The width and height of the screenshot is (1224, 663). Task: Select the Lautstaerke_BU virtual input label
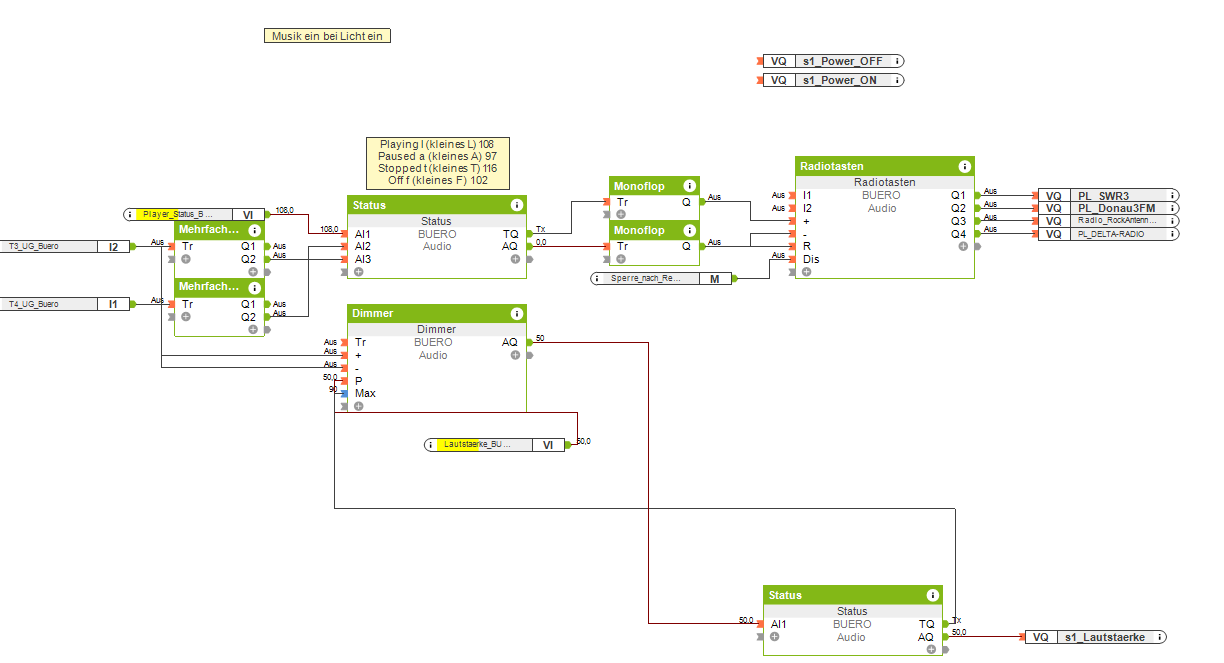478,445
